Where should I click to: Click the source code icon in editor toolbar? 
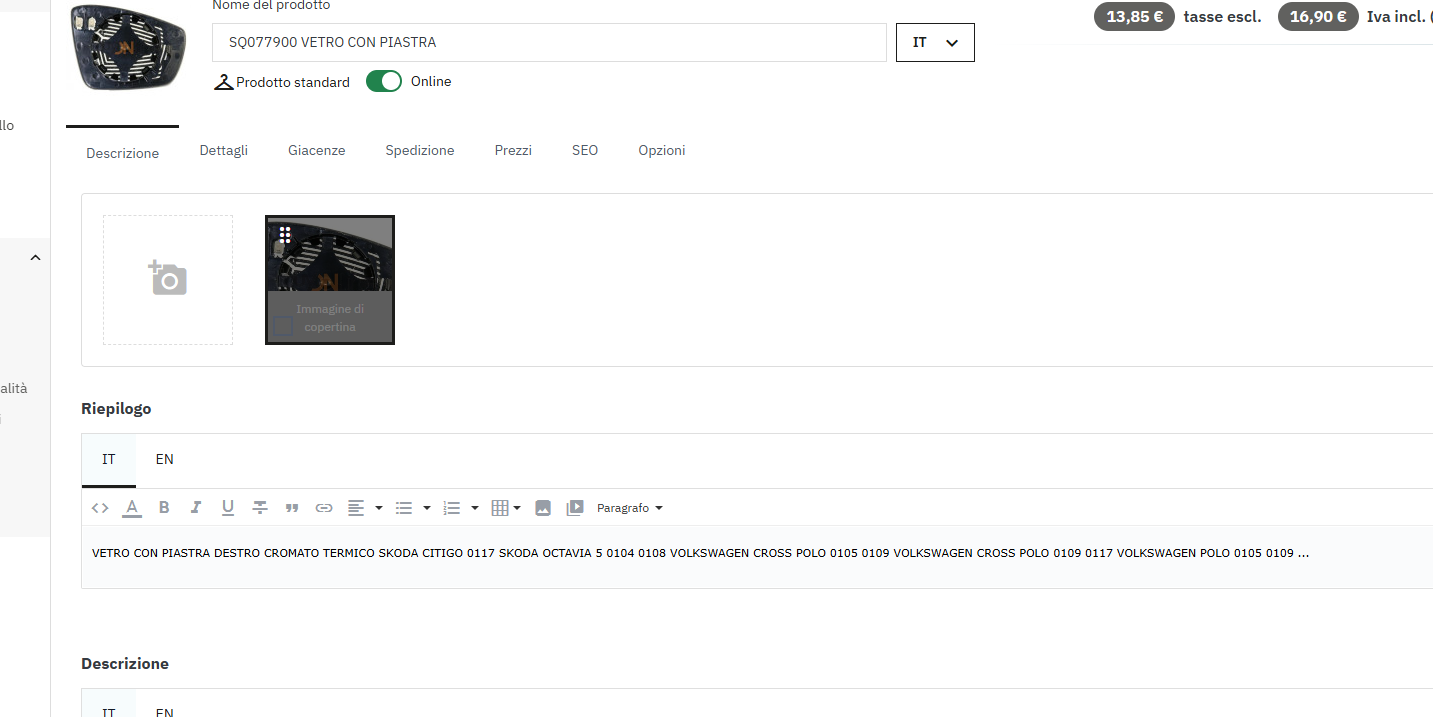[100, 508]
